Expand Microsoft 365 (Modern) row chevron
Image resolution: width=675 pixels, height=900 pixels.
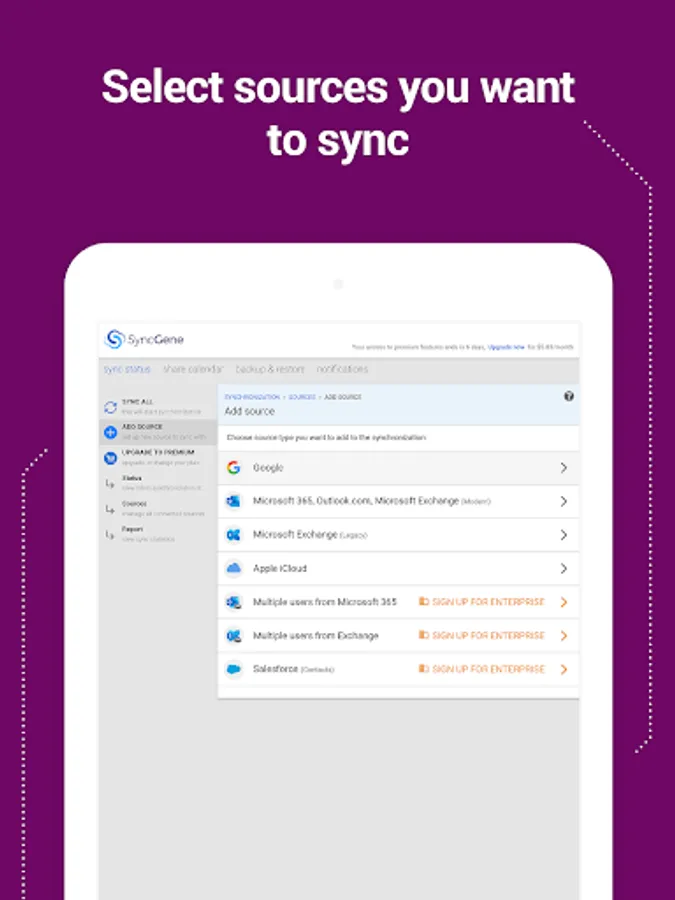(564, 501)
